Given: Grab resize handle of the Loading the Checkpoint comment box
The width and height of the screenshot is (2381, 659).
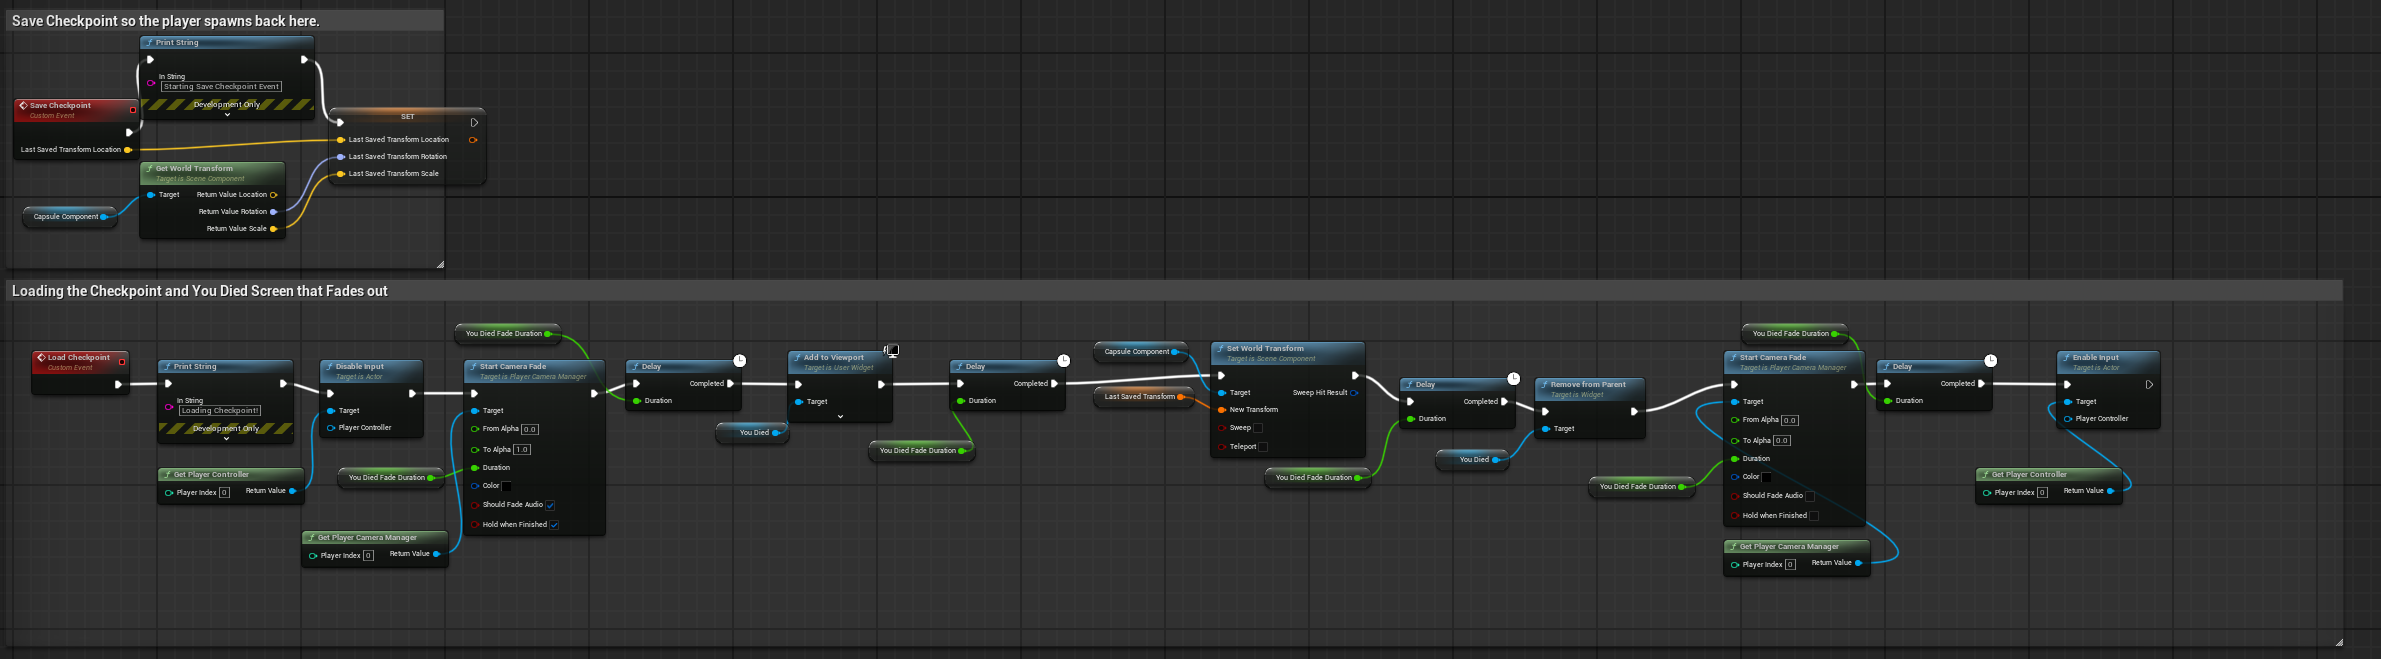Looking at the screenshot, I should [2339, 642].
